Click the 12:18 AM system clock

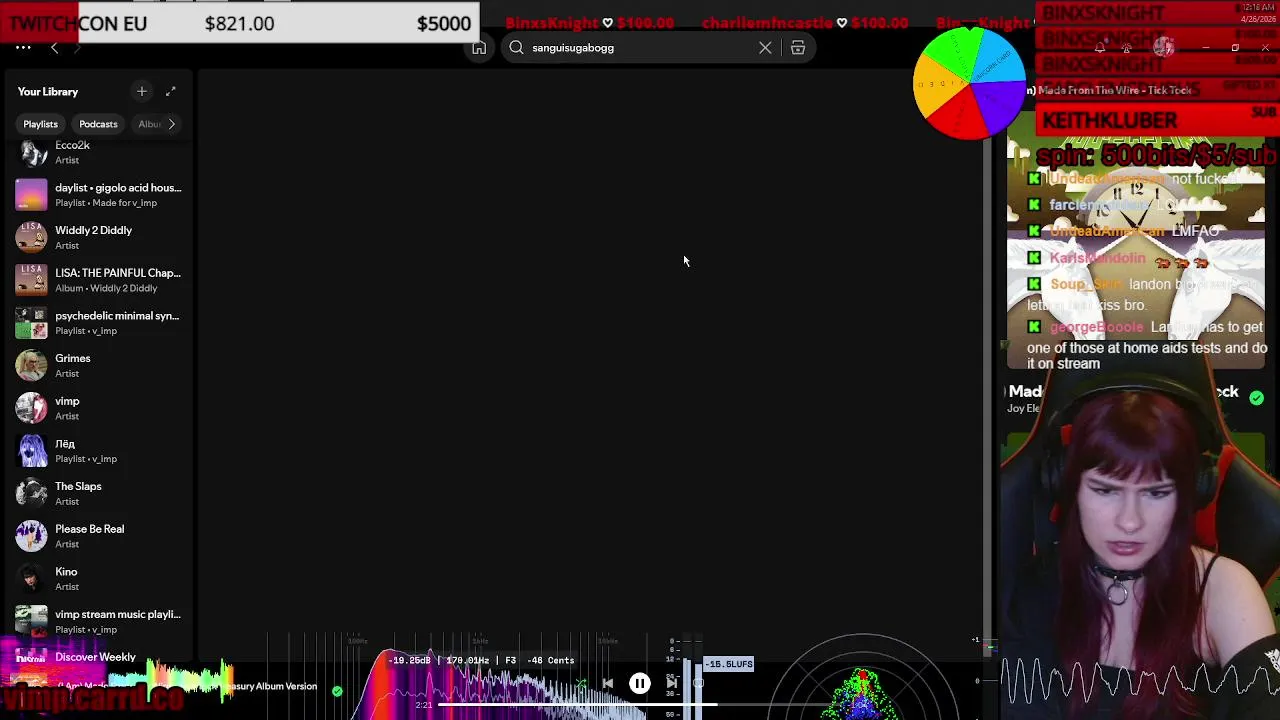(x=1256, y=6)
